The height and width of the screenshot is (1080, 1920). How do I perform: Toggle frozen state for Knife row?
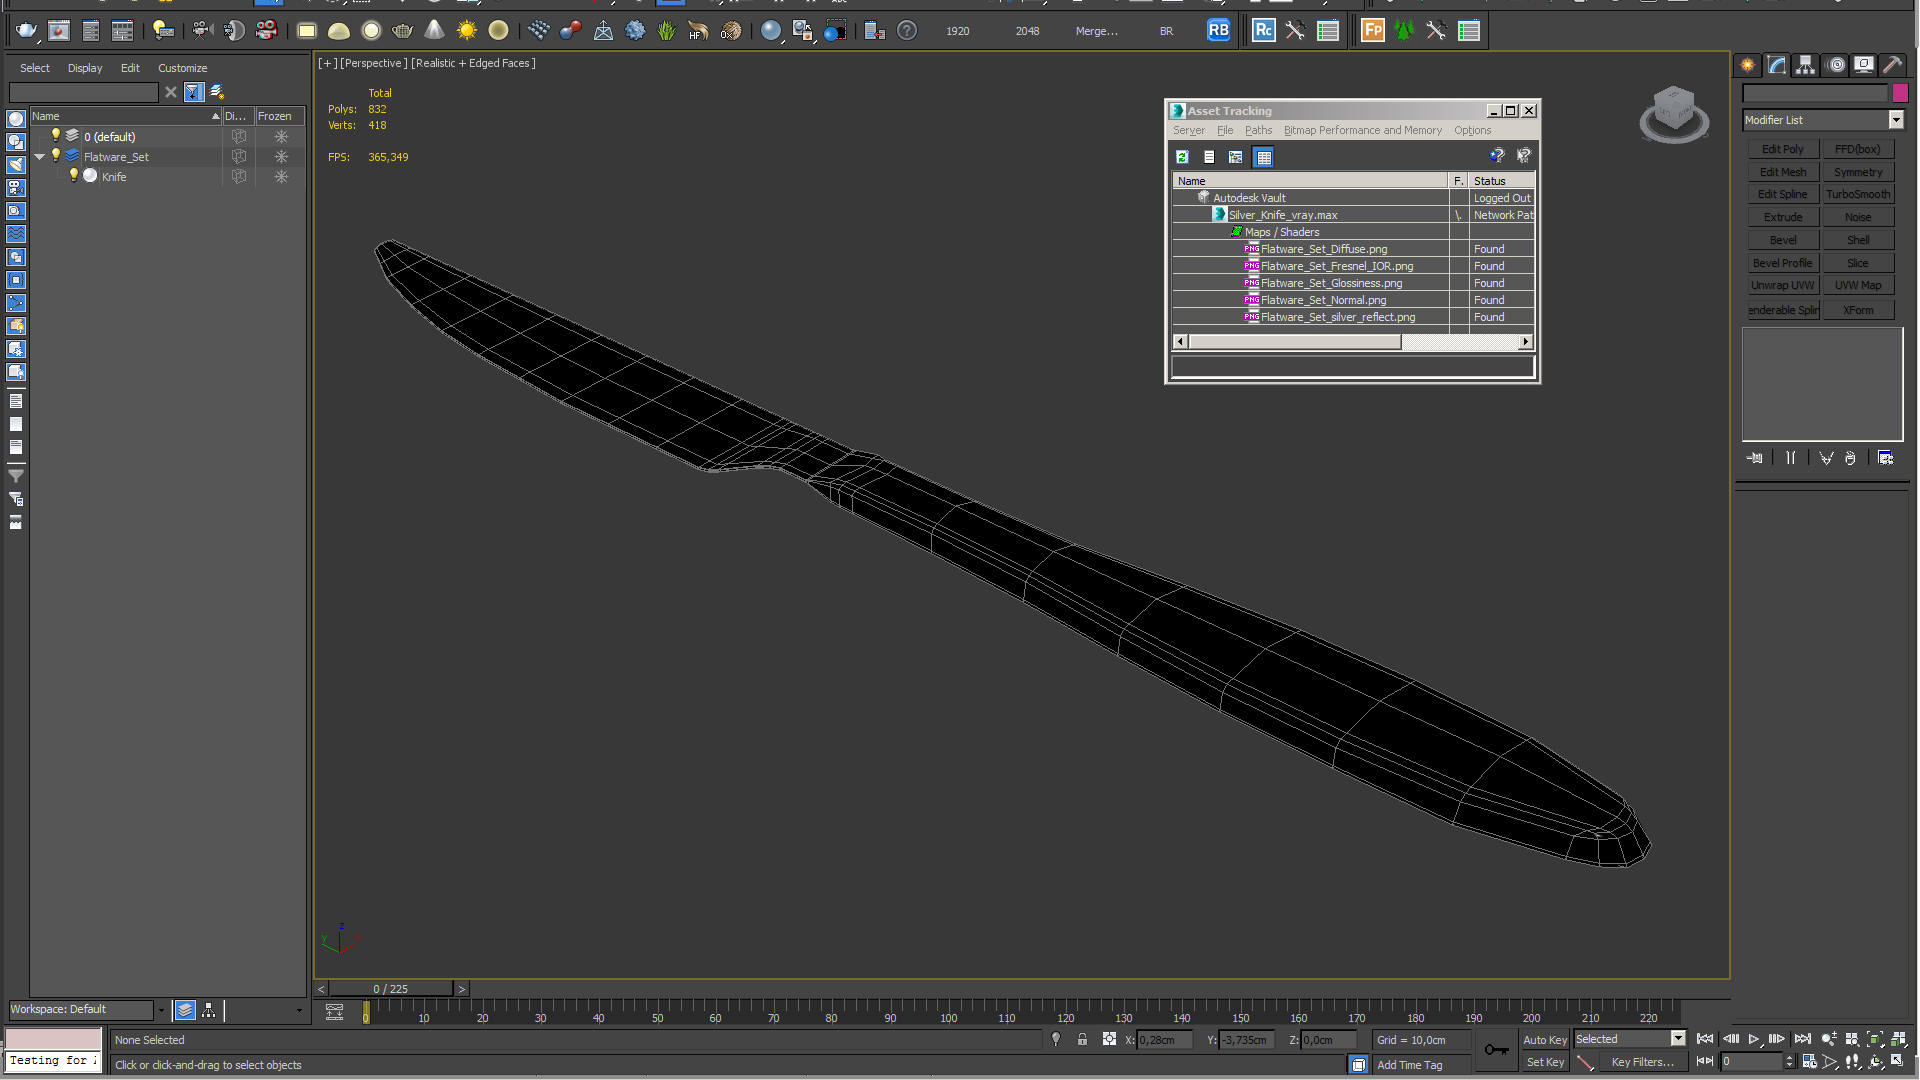[x=281, y=176]
